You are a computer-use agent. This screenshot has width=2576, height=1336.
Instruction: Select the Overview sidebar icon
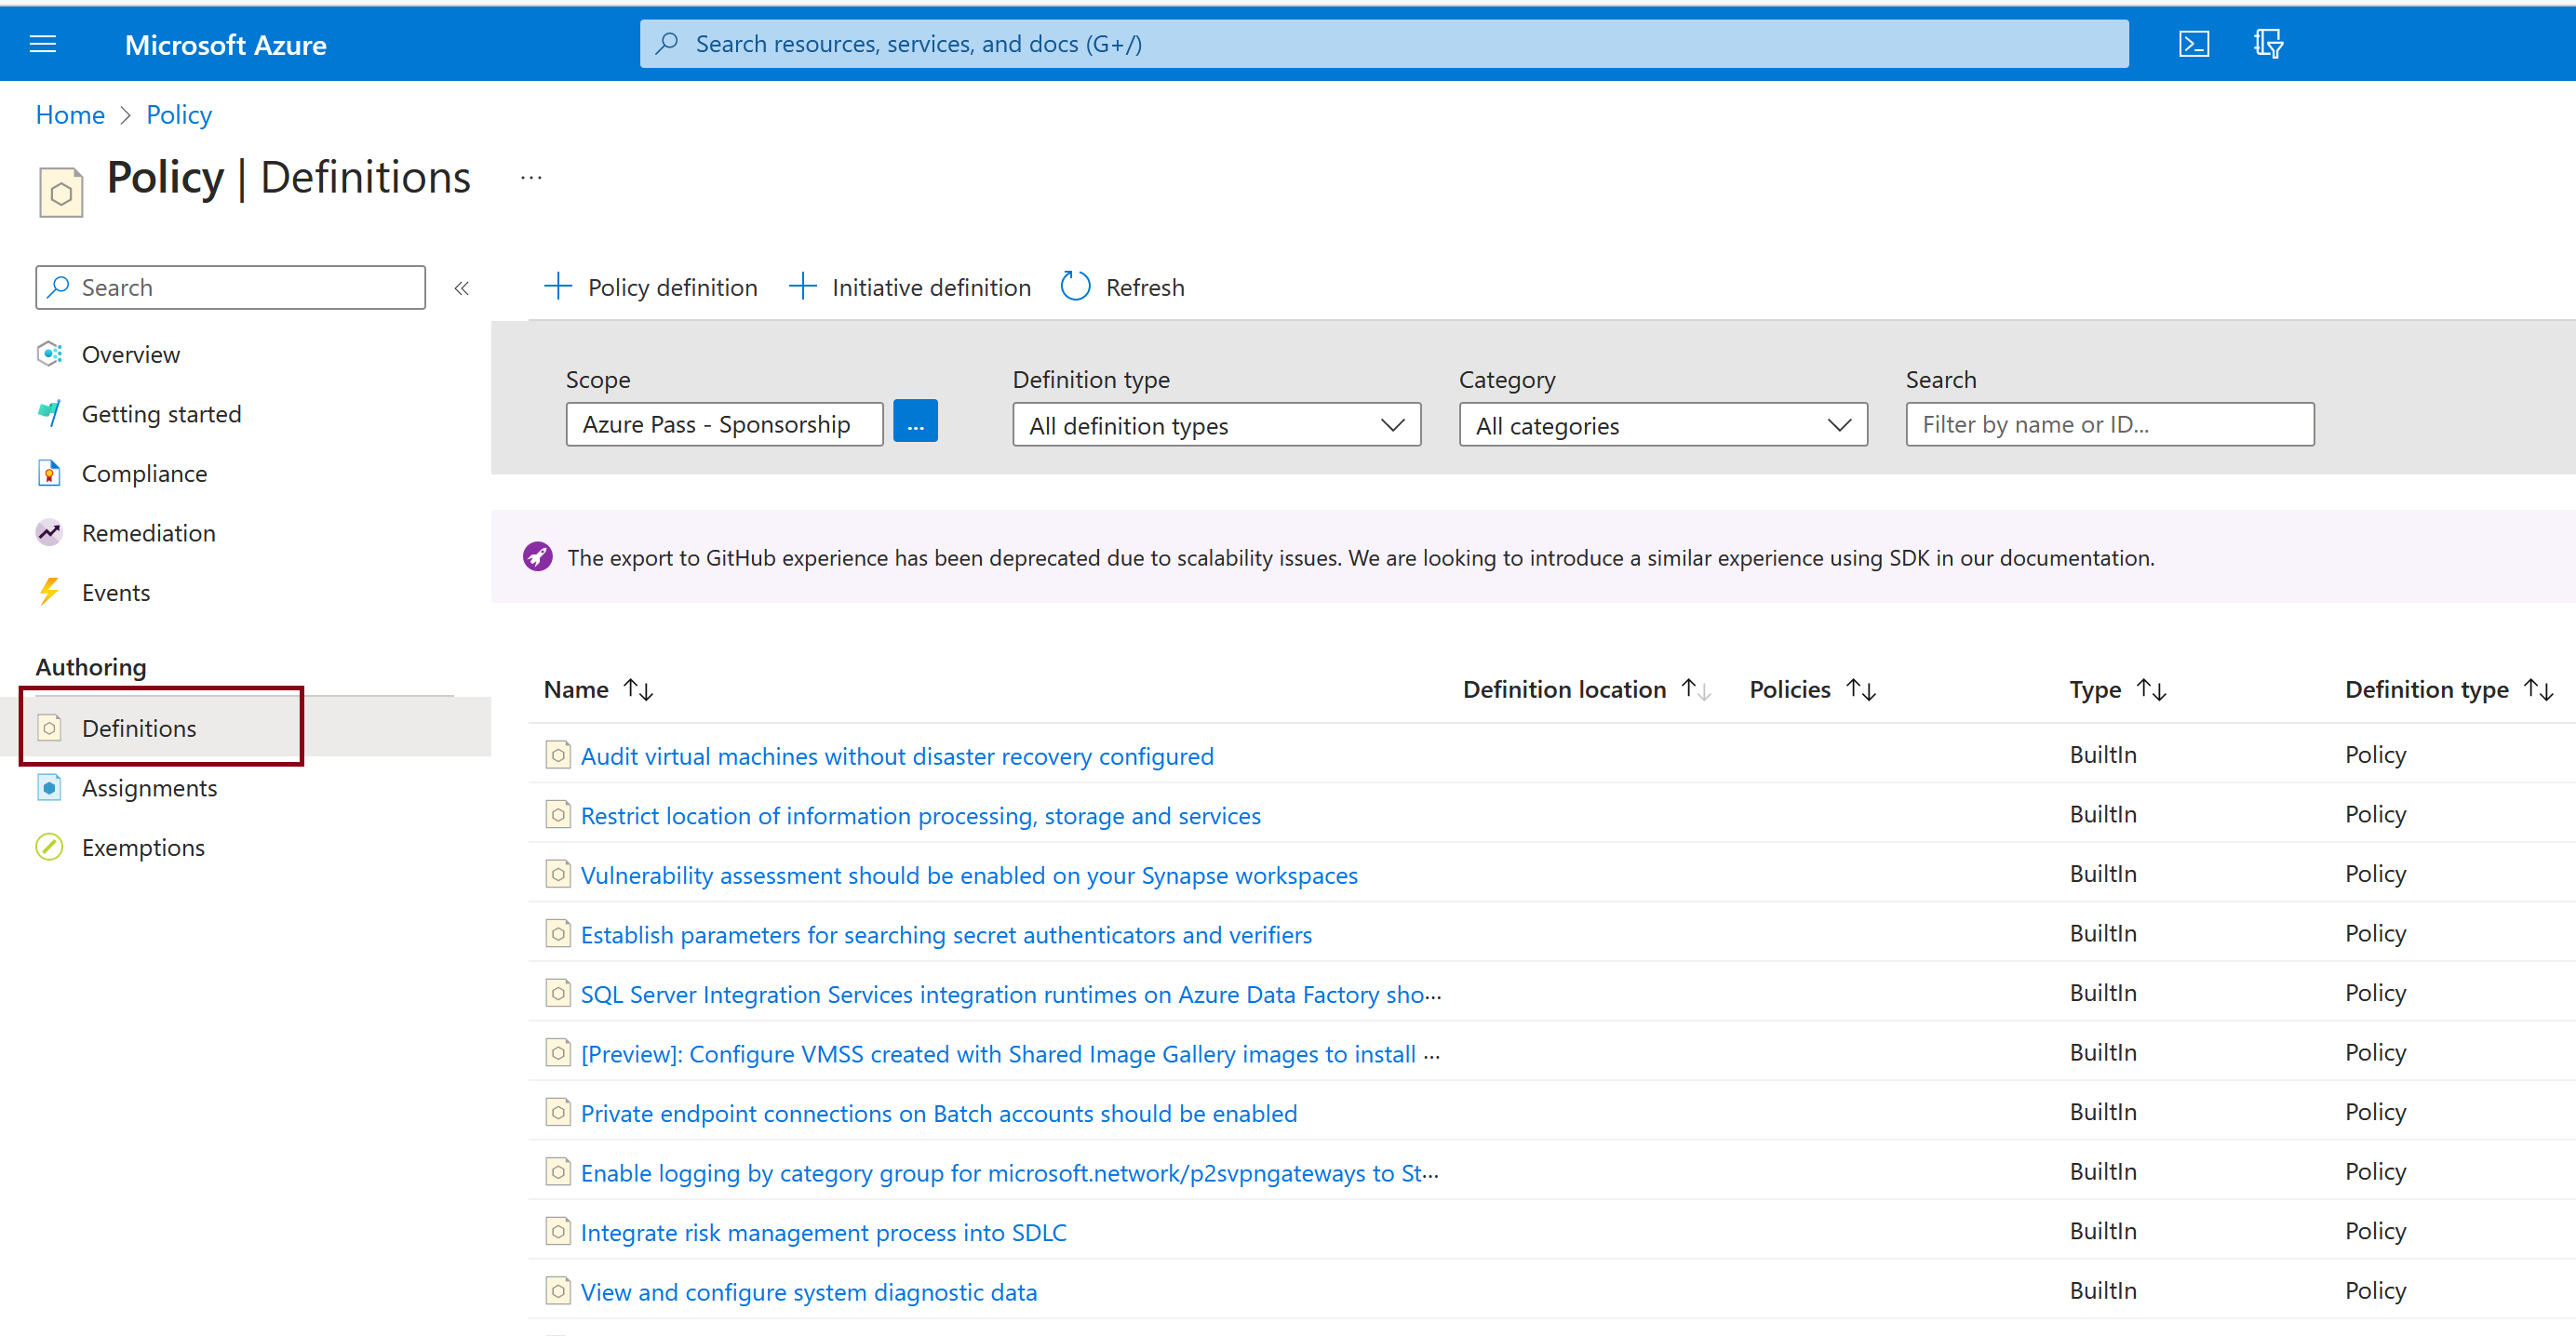pyautogui.click(x=49, y=353)
